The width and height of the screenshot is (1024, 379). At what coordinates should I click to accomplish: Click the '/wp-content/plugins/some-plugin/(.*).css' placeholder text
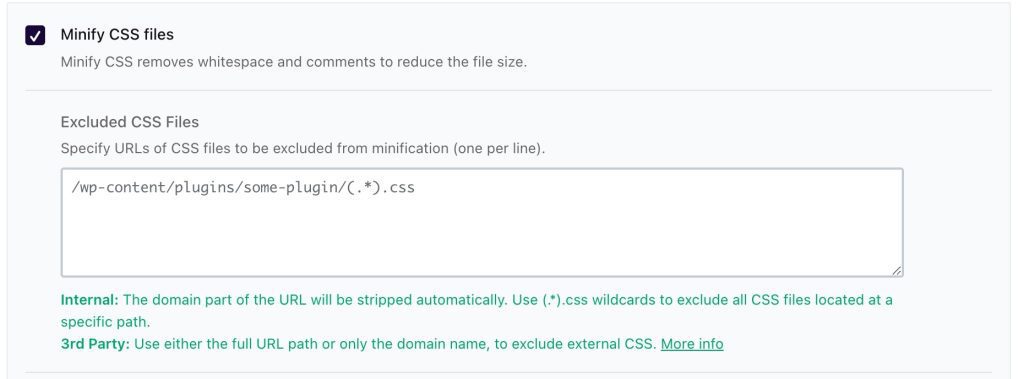(x=244, y=188)
